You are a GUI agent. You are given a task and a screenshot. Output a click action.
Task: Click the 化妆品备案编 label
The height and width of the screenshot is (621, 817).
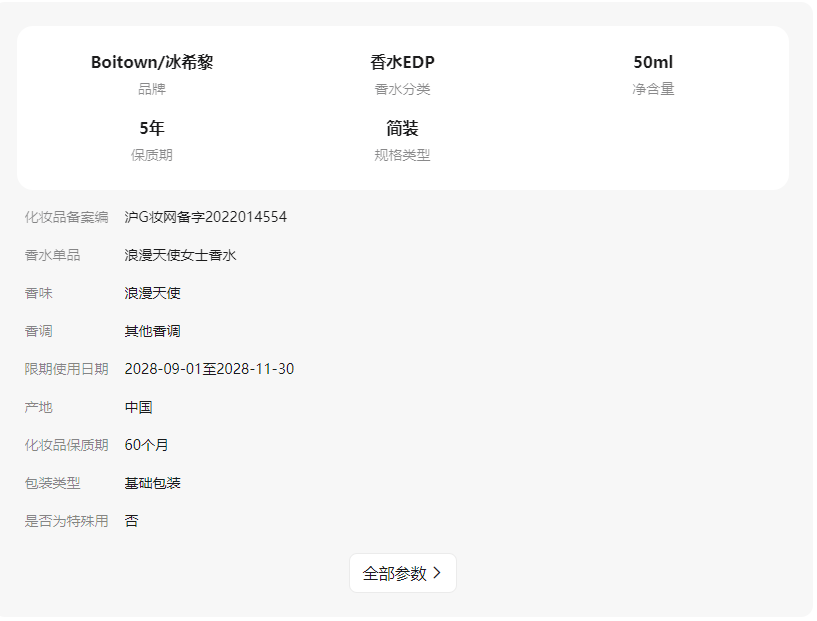[66, 217]
